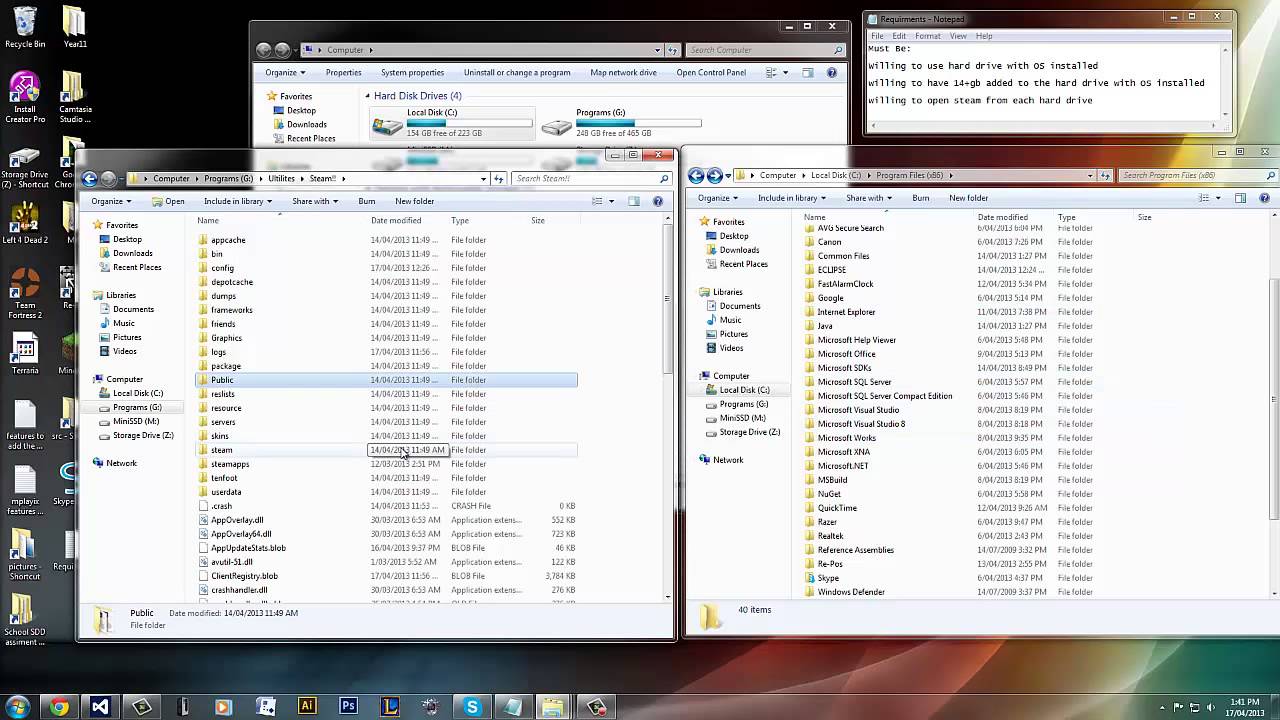Click the Windows Start orb
1280x720 pixels.
(17, 707)
